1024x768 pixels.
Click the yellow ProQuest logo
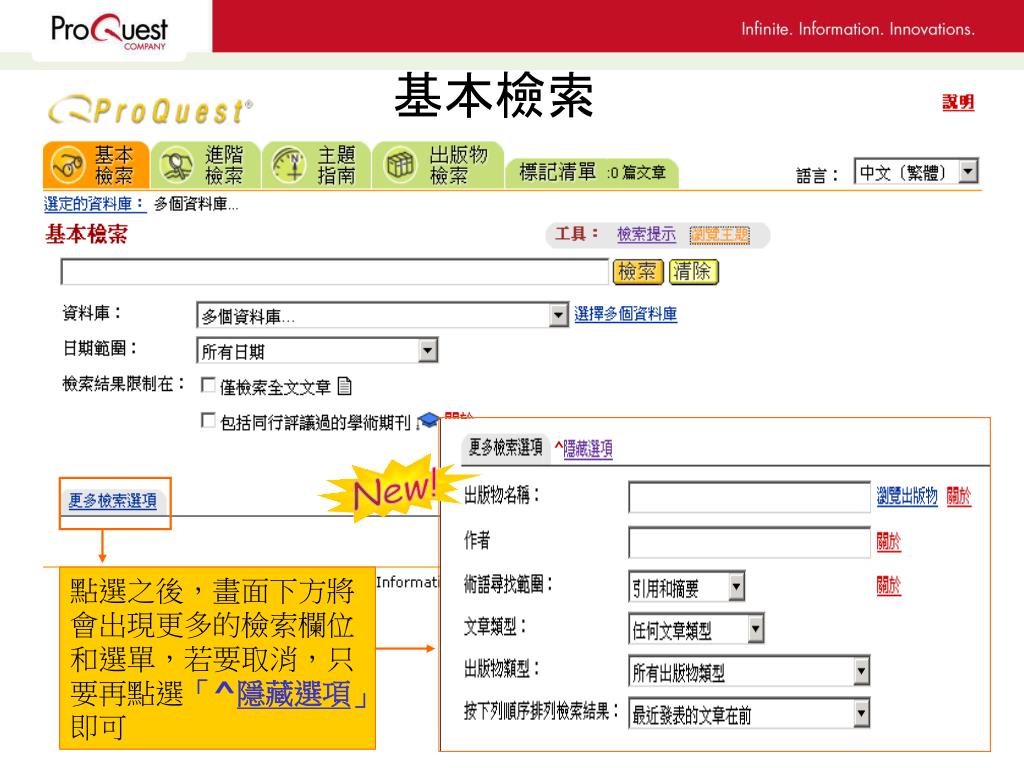pyautogui.click(x=150, y=110)
